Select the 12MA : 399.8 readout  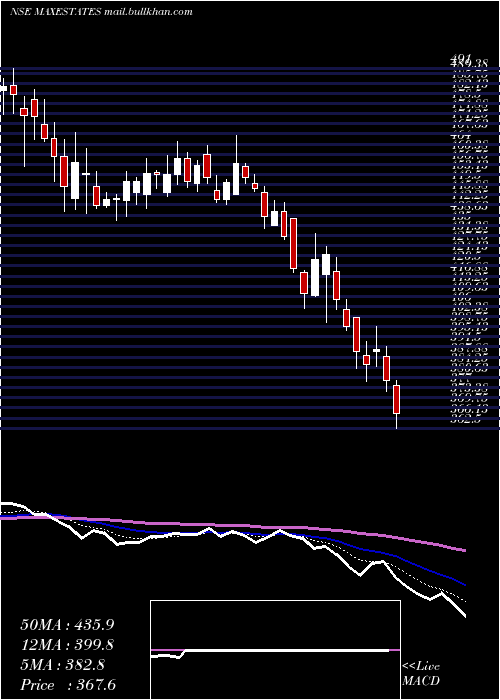pos(67,645)
